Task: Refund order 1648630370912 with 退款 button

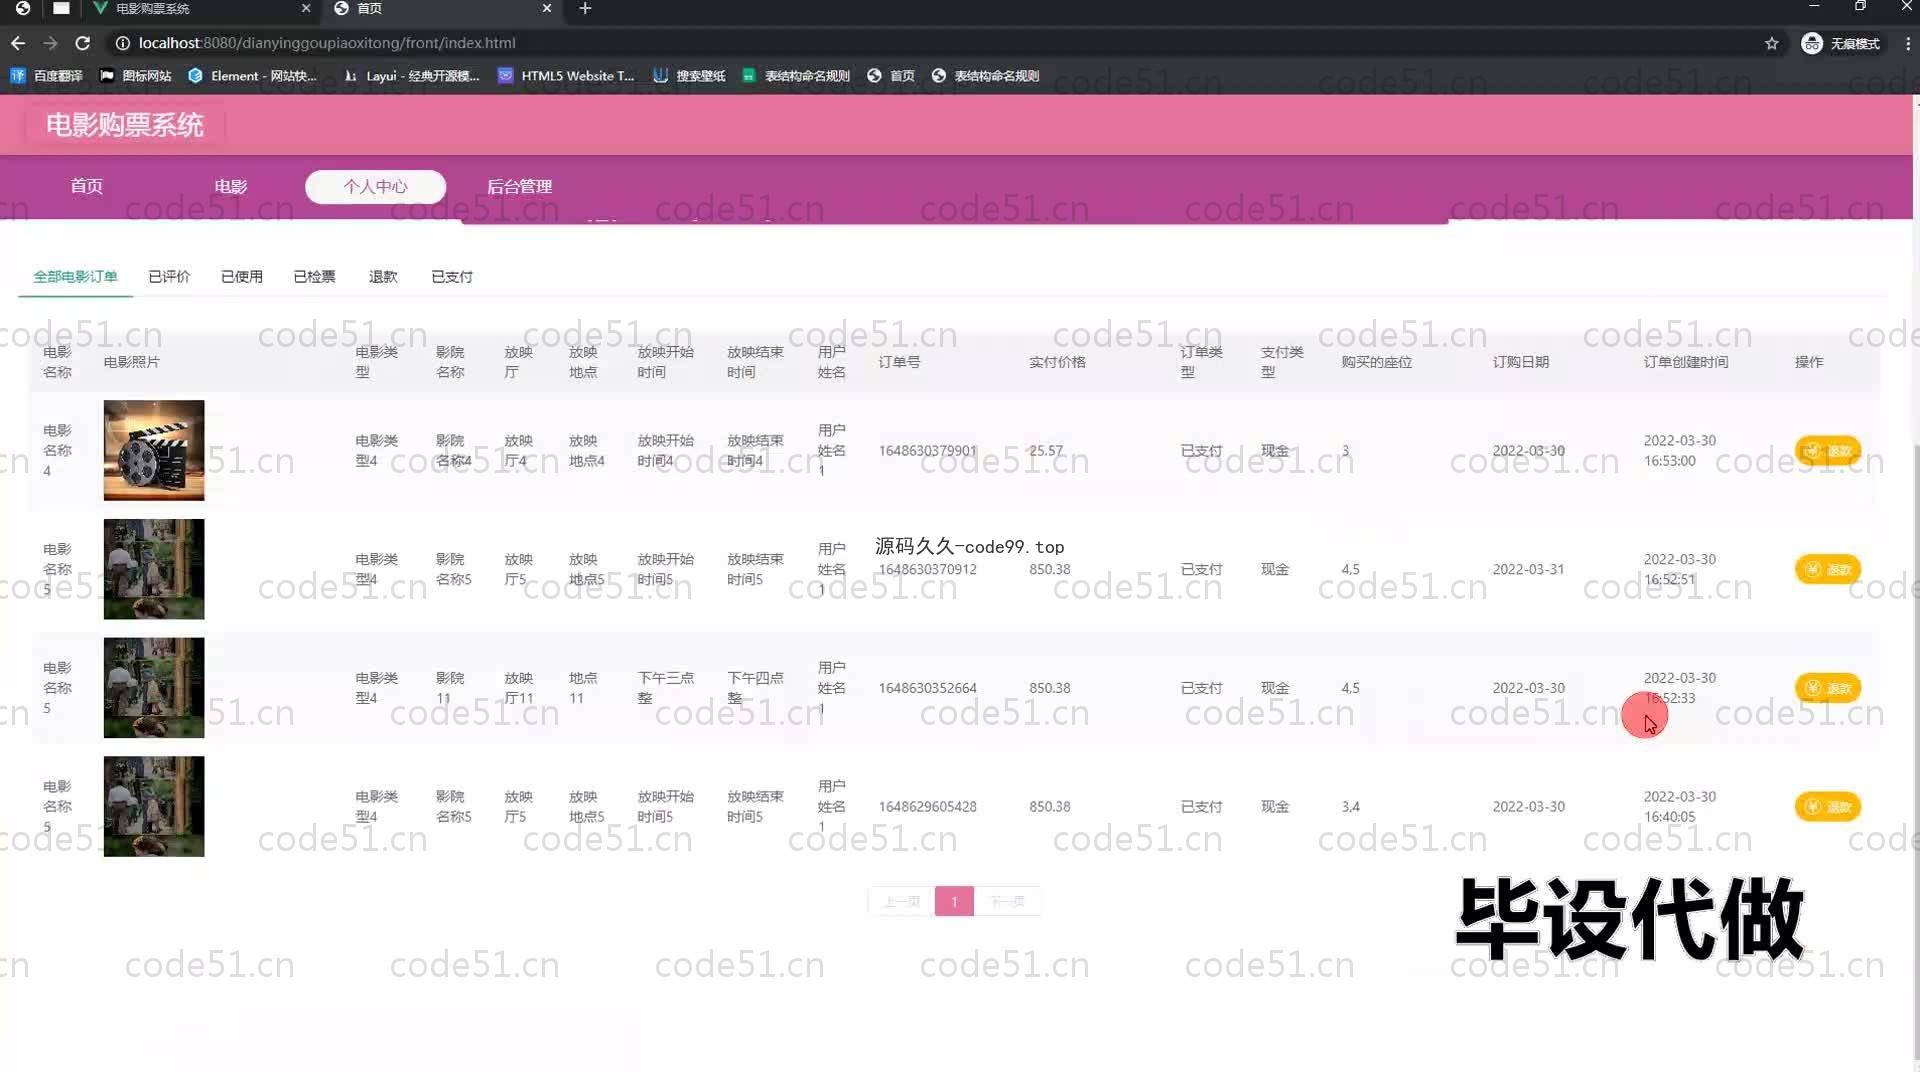Action: 1828,569
